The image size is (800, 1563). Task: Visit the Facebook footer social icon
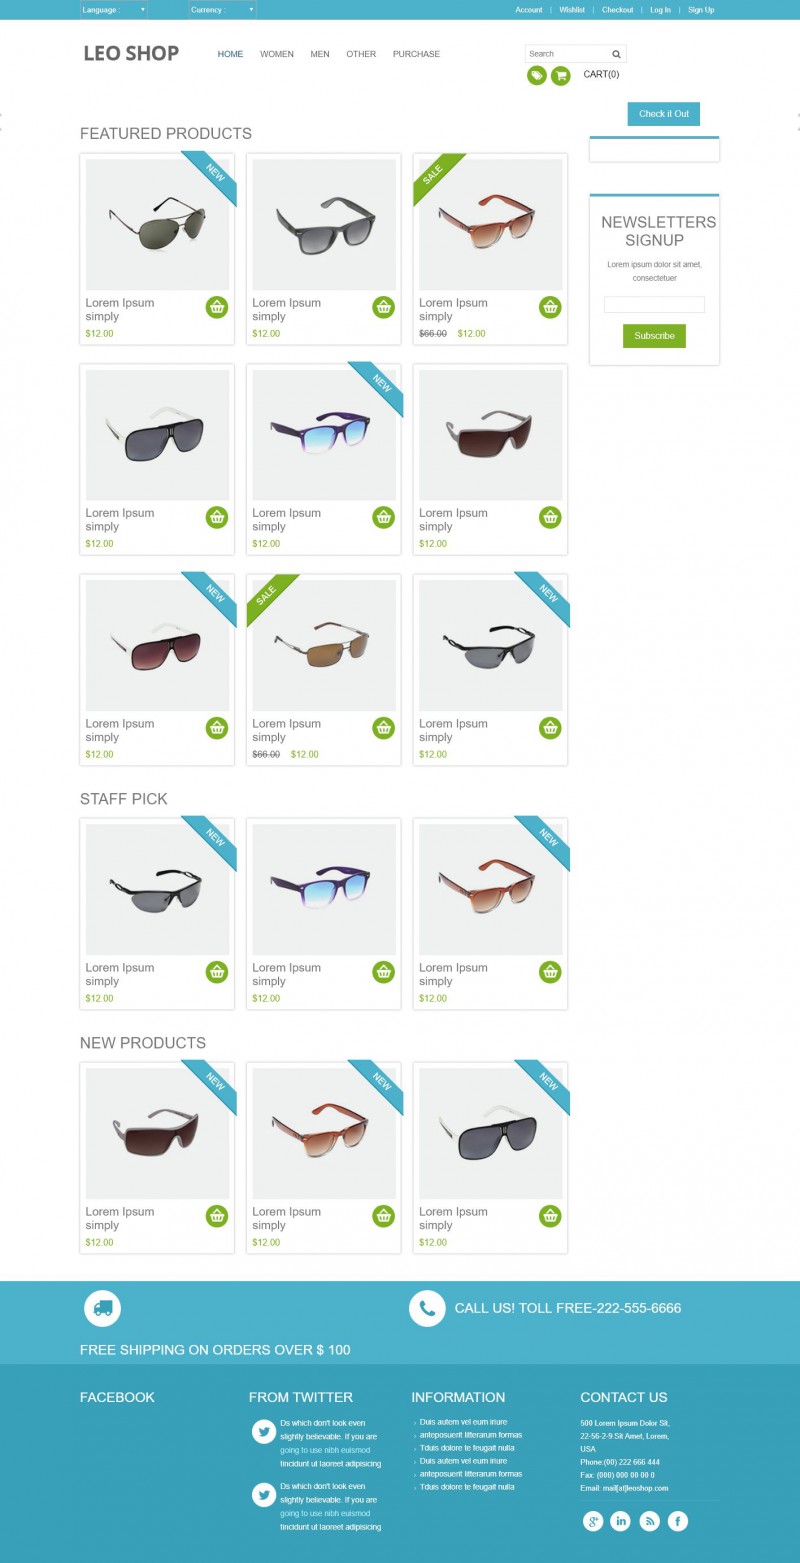click(678, 1521)
